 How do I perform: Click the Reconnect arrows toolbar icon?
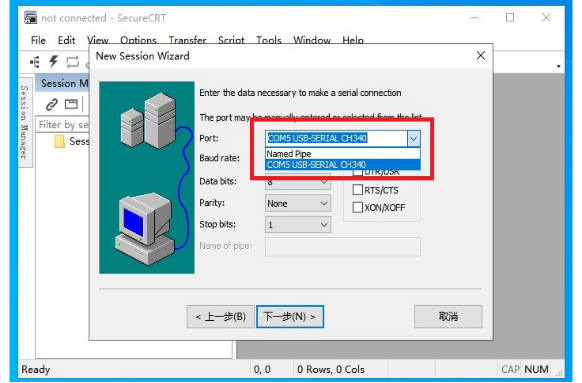(72, 62)
